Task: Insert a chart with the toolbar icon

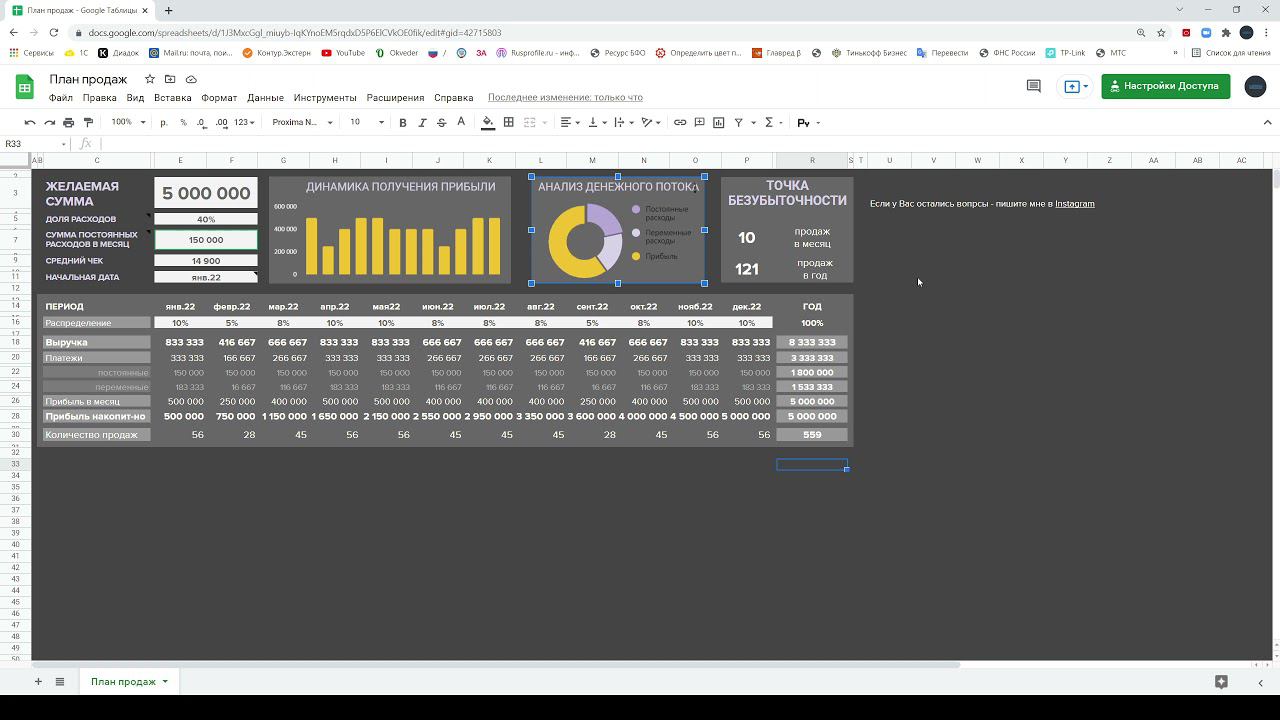Action: click(718, 122)
